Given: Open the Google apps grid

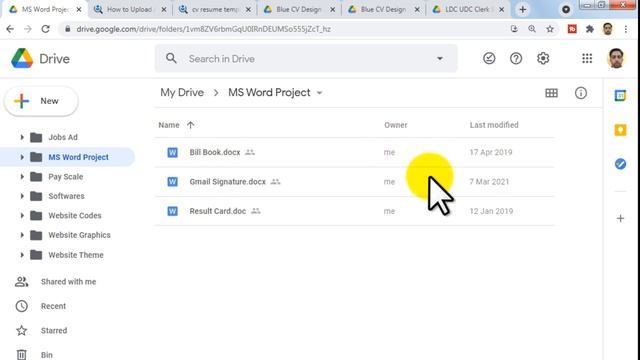Looking at the screenshot, I should pyautogui.click(x=587, y=58).
